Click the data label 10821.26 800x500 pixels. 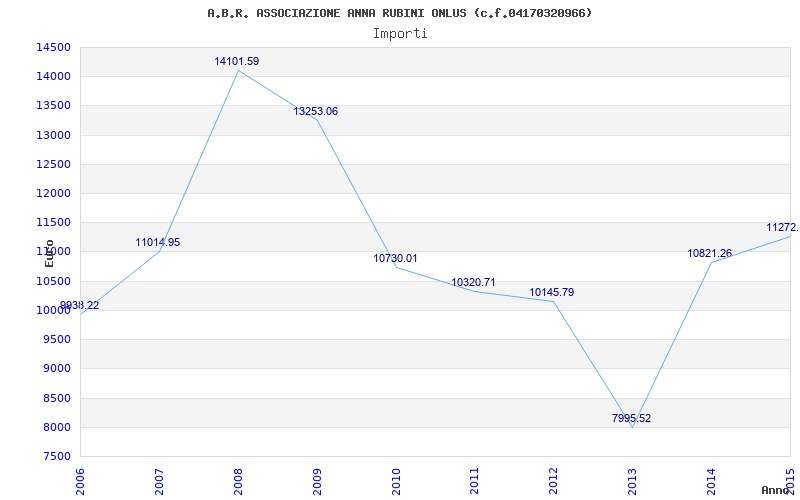(x=710, y=253)
